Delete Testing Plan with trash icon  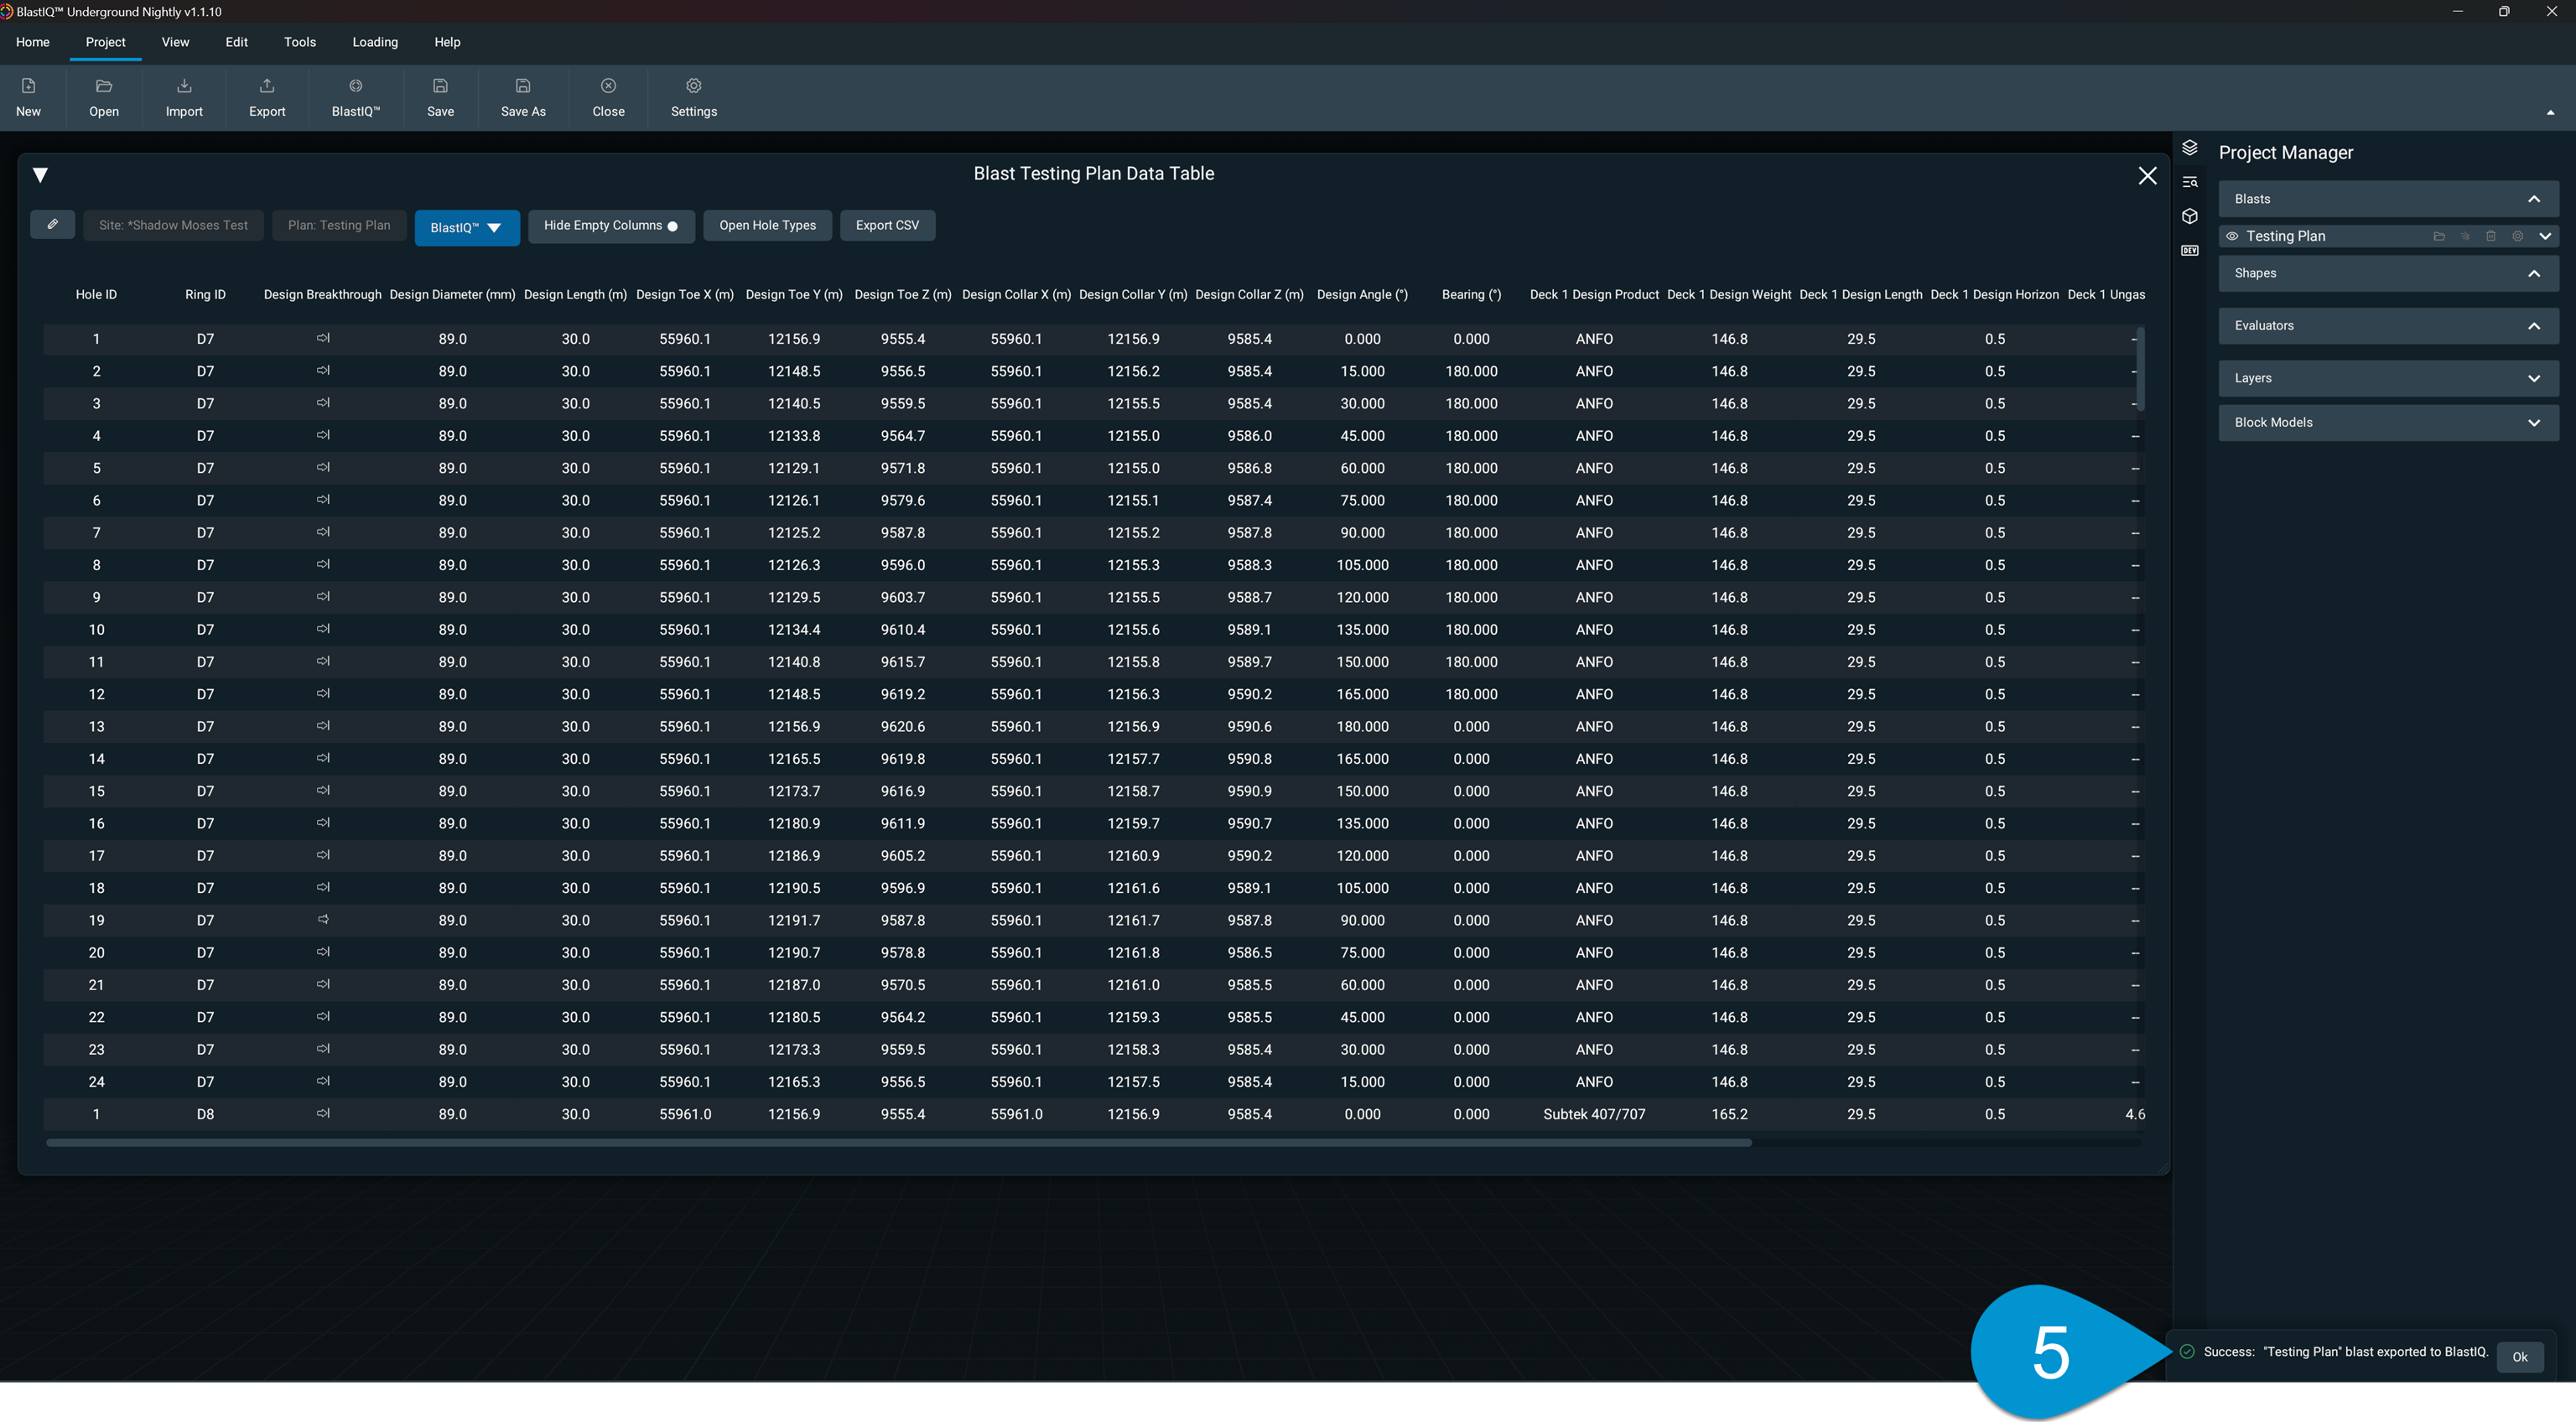(x=2491, y=236)
